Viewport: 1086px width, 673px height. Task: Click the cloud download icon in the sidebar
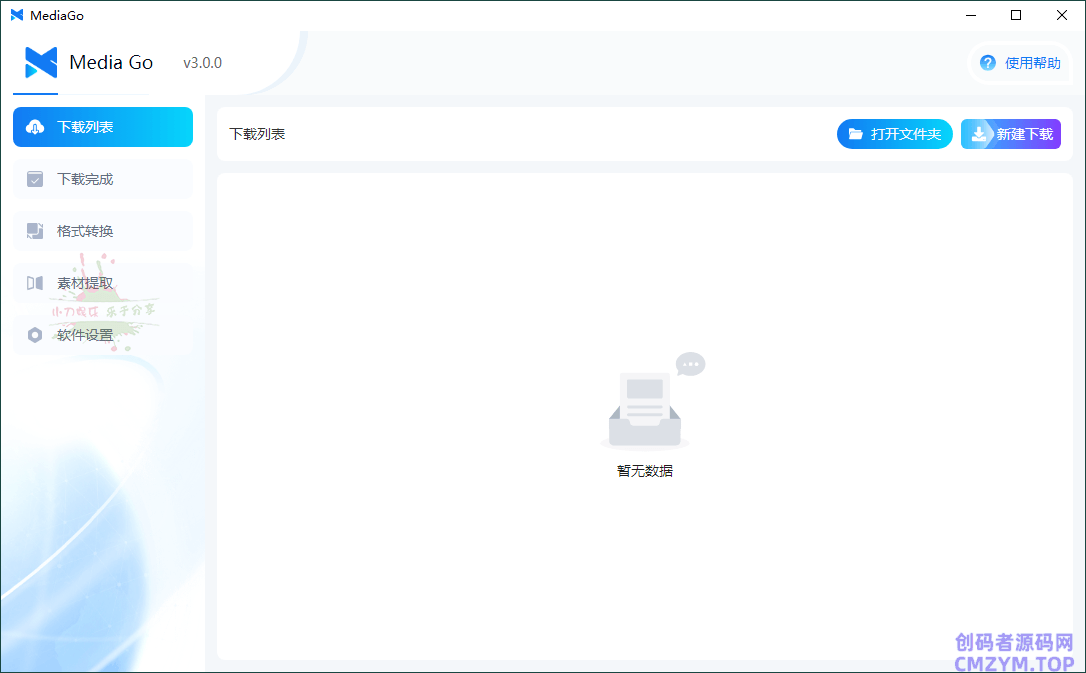35,127
